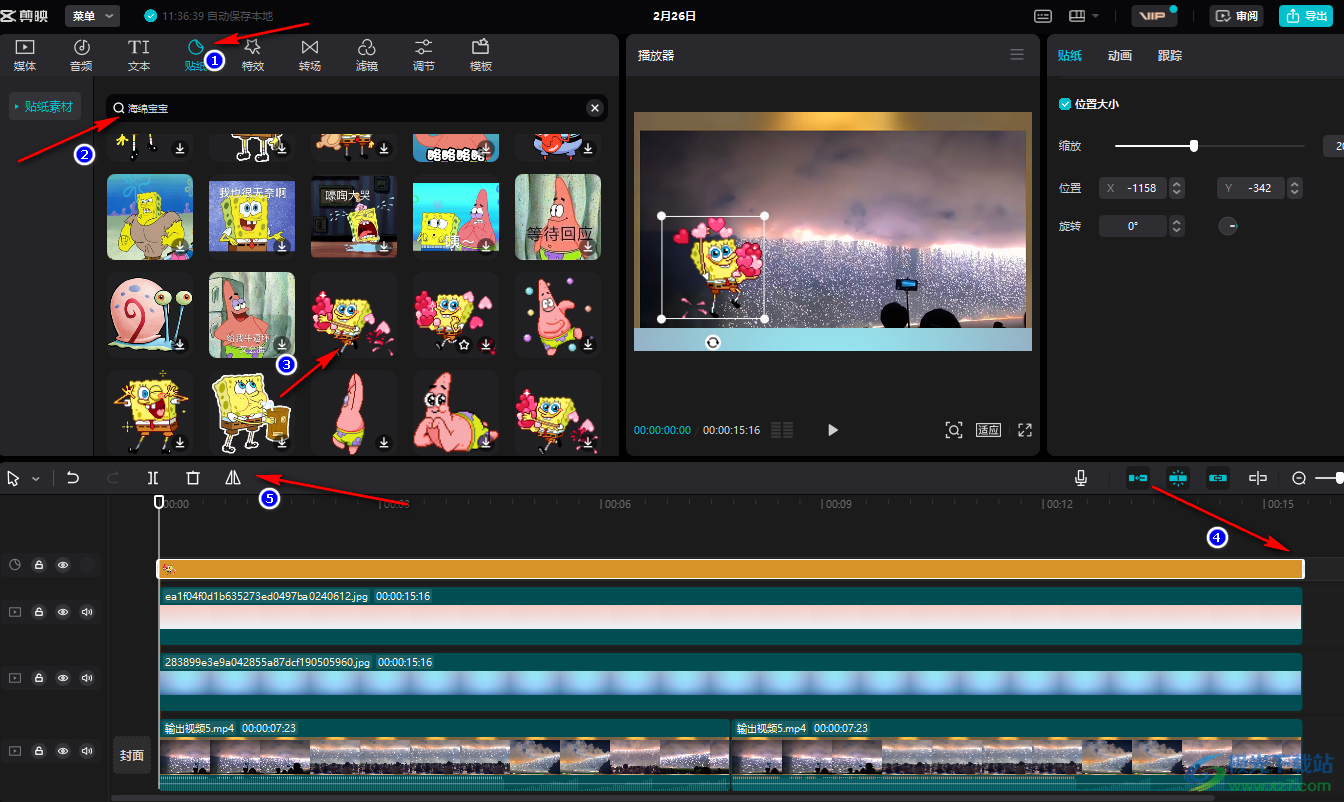Click the X position value field
The height and width of the screenshot is (802, 1344).
pos(1133,188)
